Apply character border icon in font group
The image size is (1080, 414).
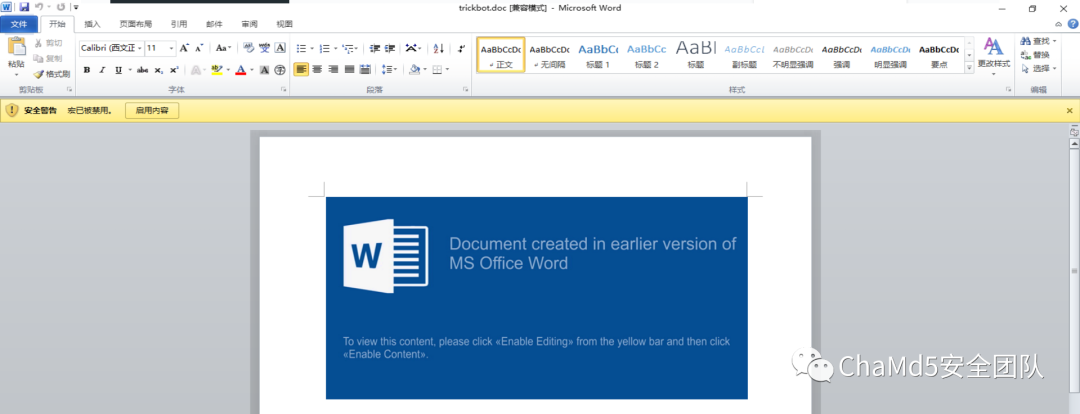[x=280, y=48]
